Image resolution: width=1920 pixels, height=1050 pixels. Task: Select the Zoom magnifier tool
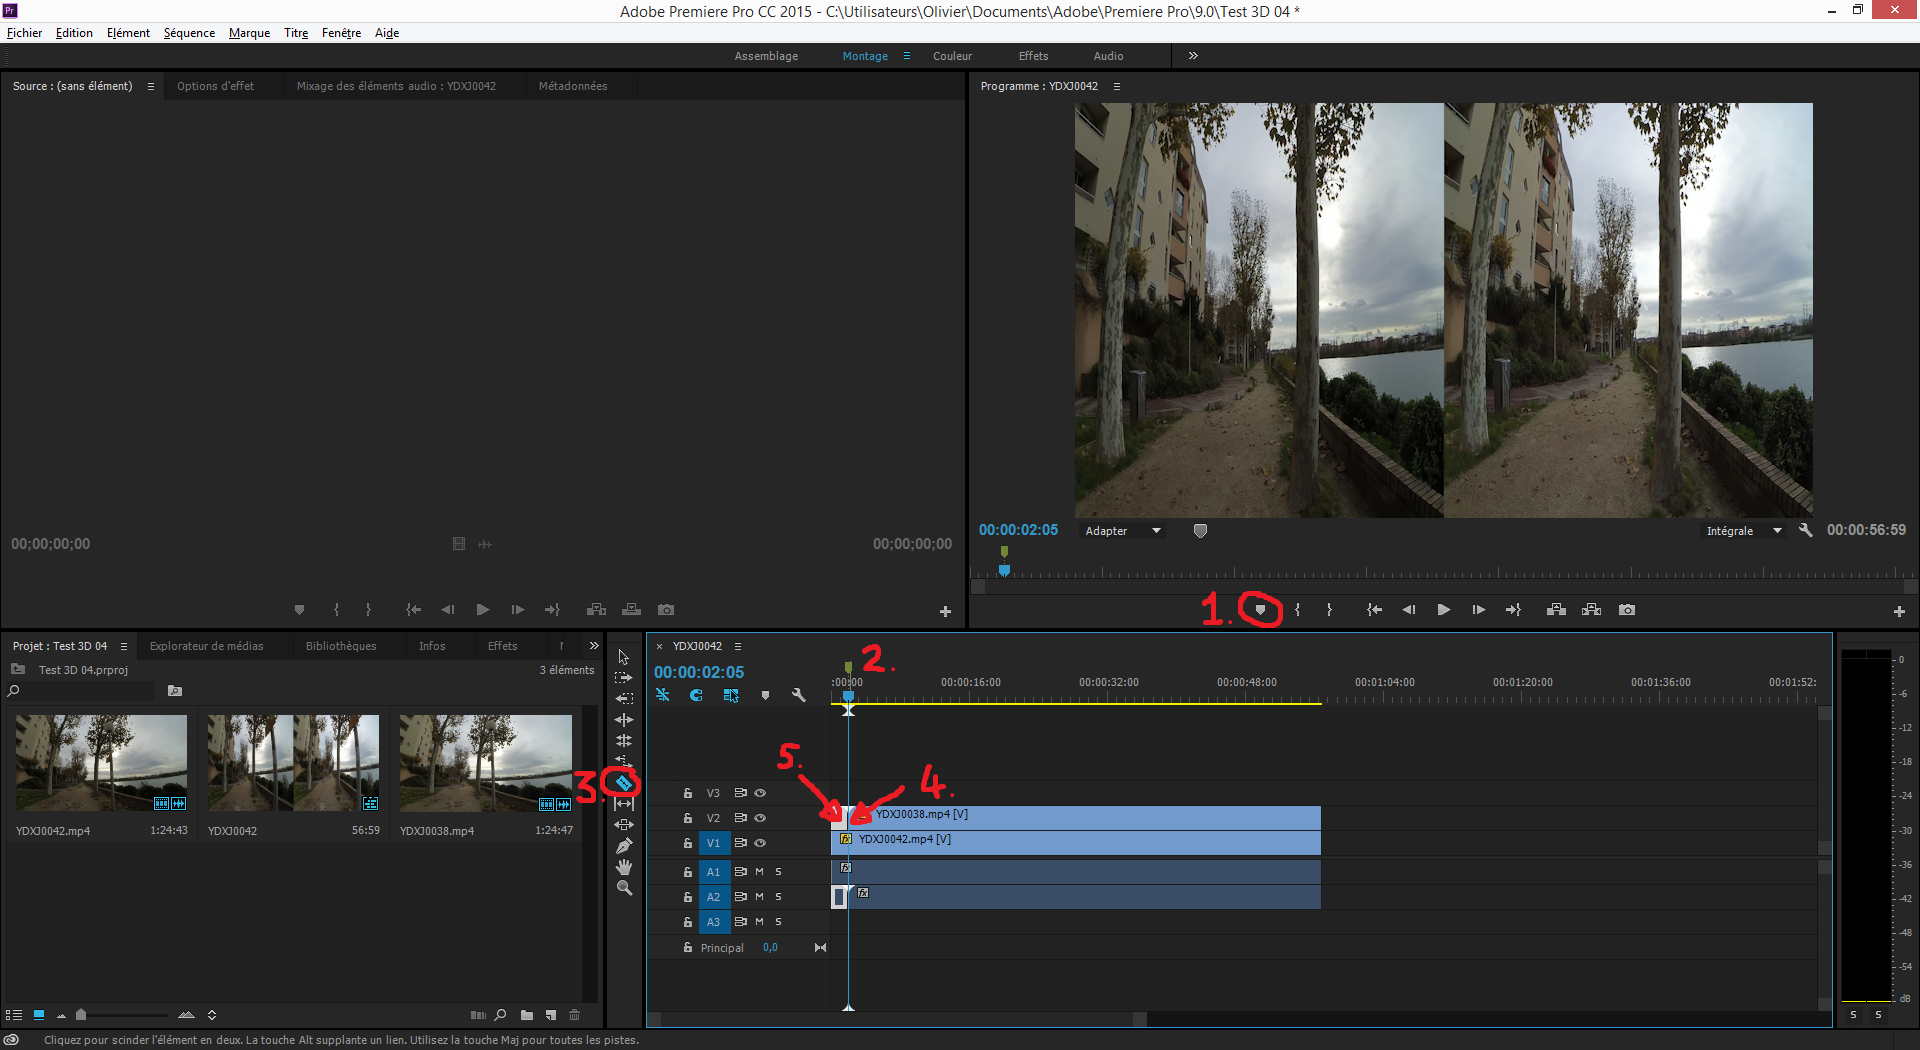pyautogui.click(x=623, y=888)
